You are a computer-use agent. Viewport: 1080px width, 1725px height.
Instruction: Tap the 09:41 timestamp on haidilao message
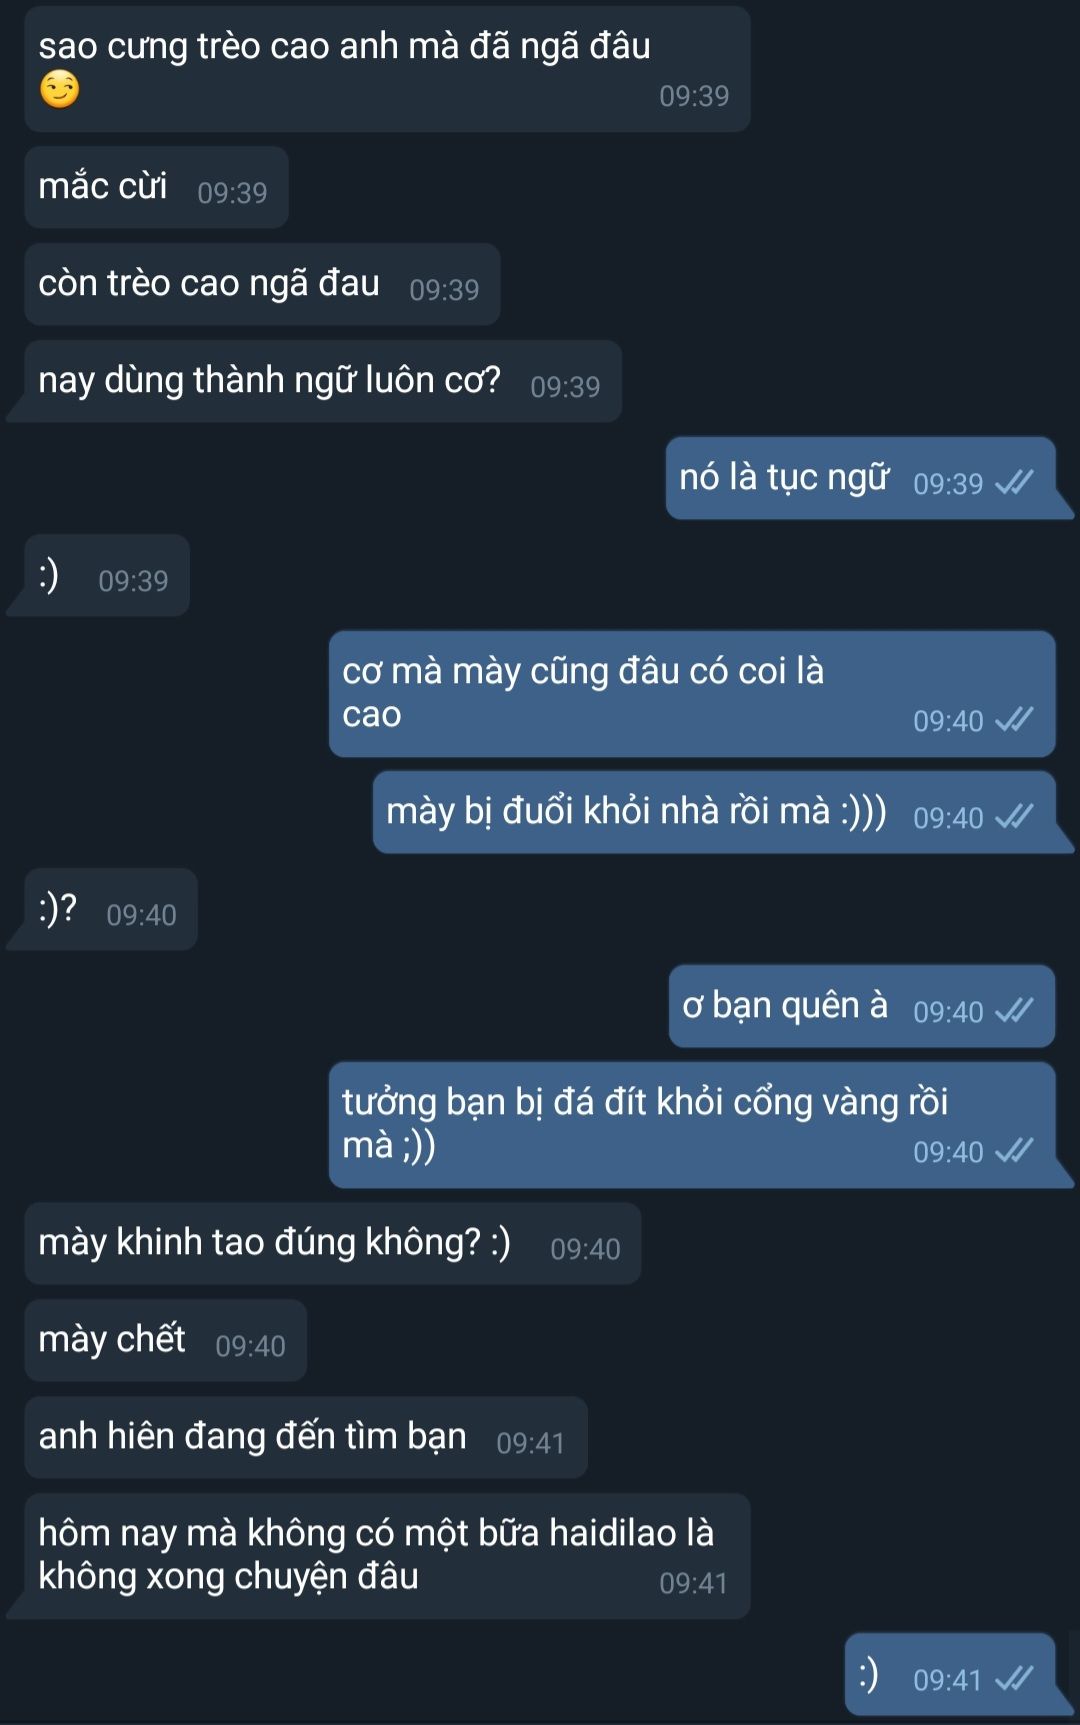[694, 1583]
